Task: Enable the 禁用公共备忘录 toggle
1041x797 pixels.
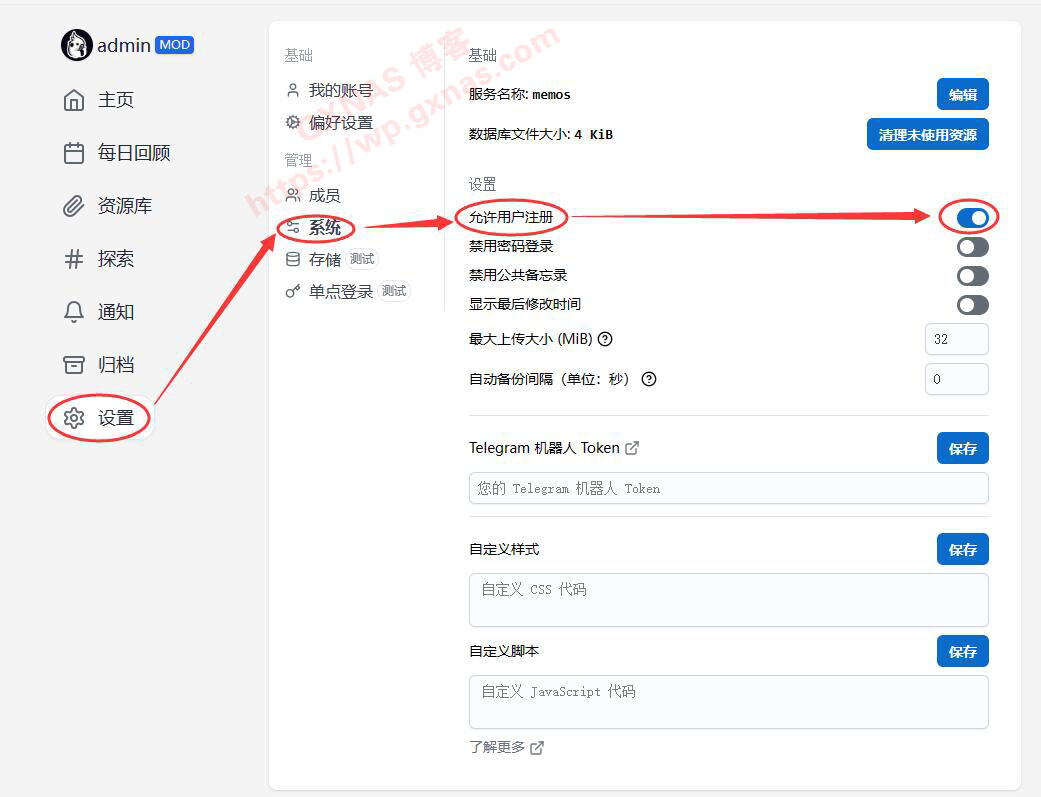Action: point(972,275)
